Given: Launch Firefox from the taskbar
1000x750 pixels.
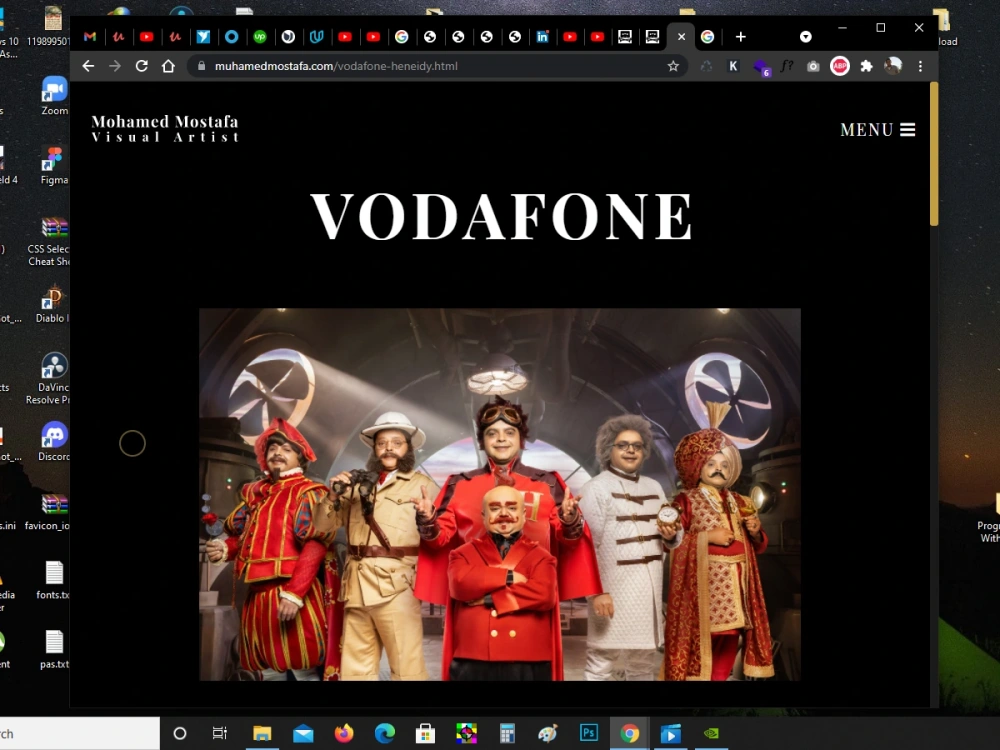Looking at the screenshot, I should click(344, 733).
